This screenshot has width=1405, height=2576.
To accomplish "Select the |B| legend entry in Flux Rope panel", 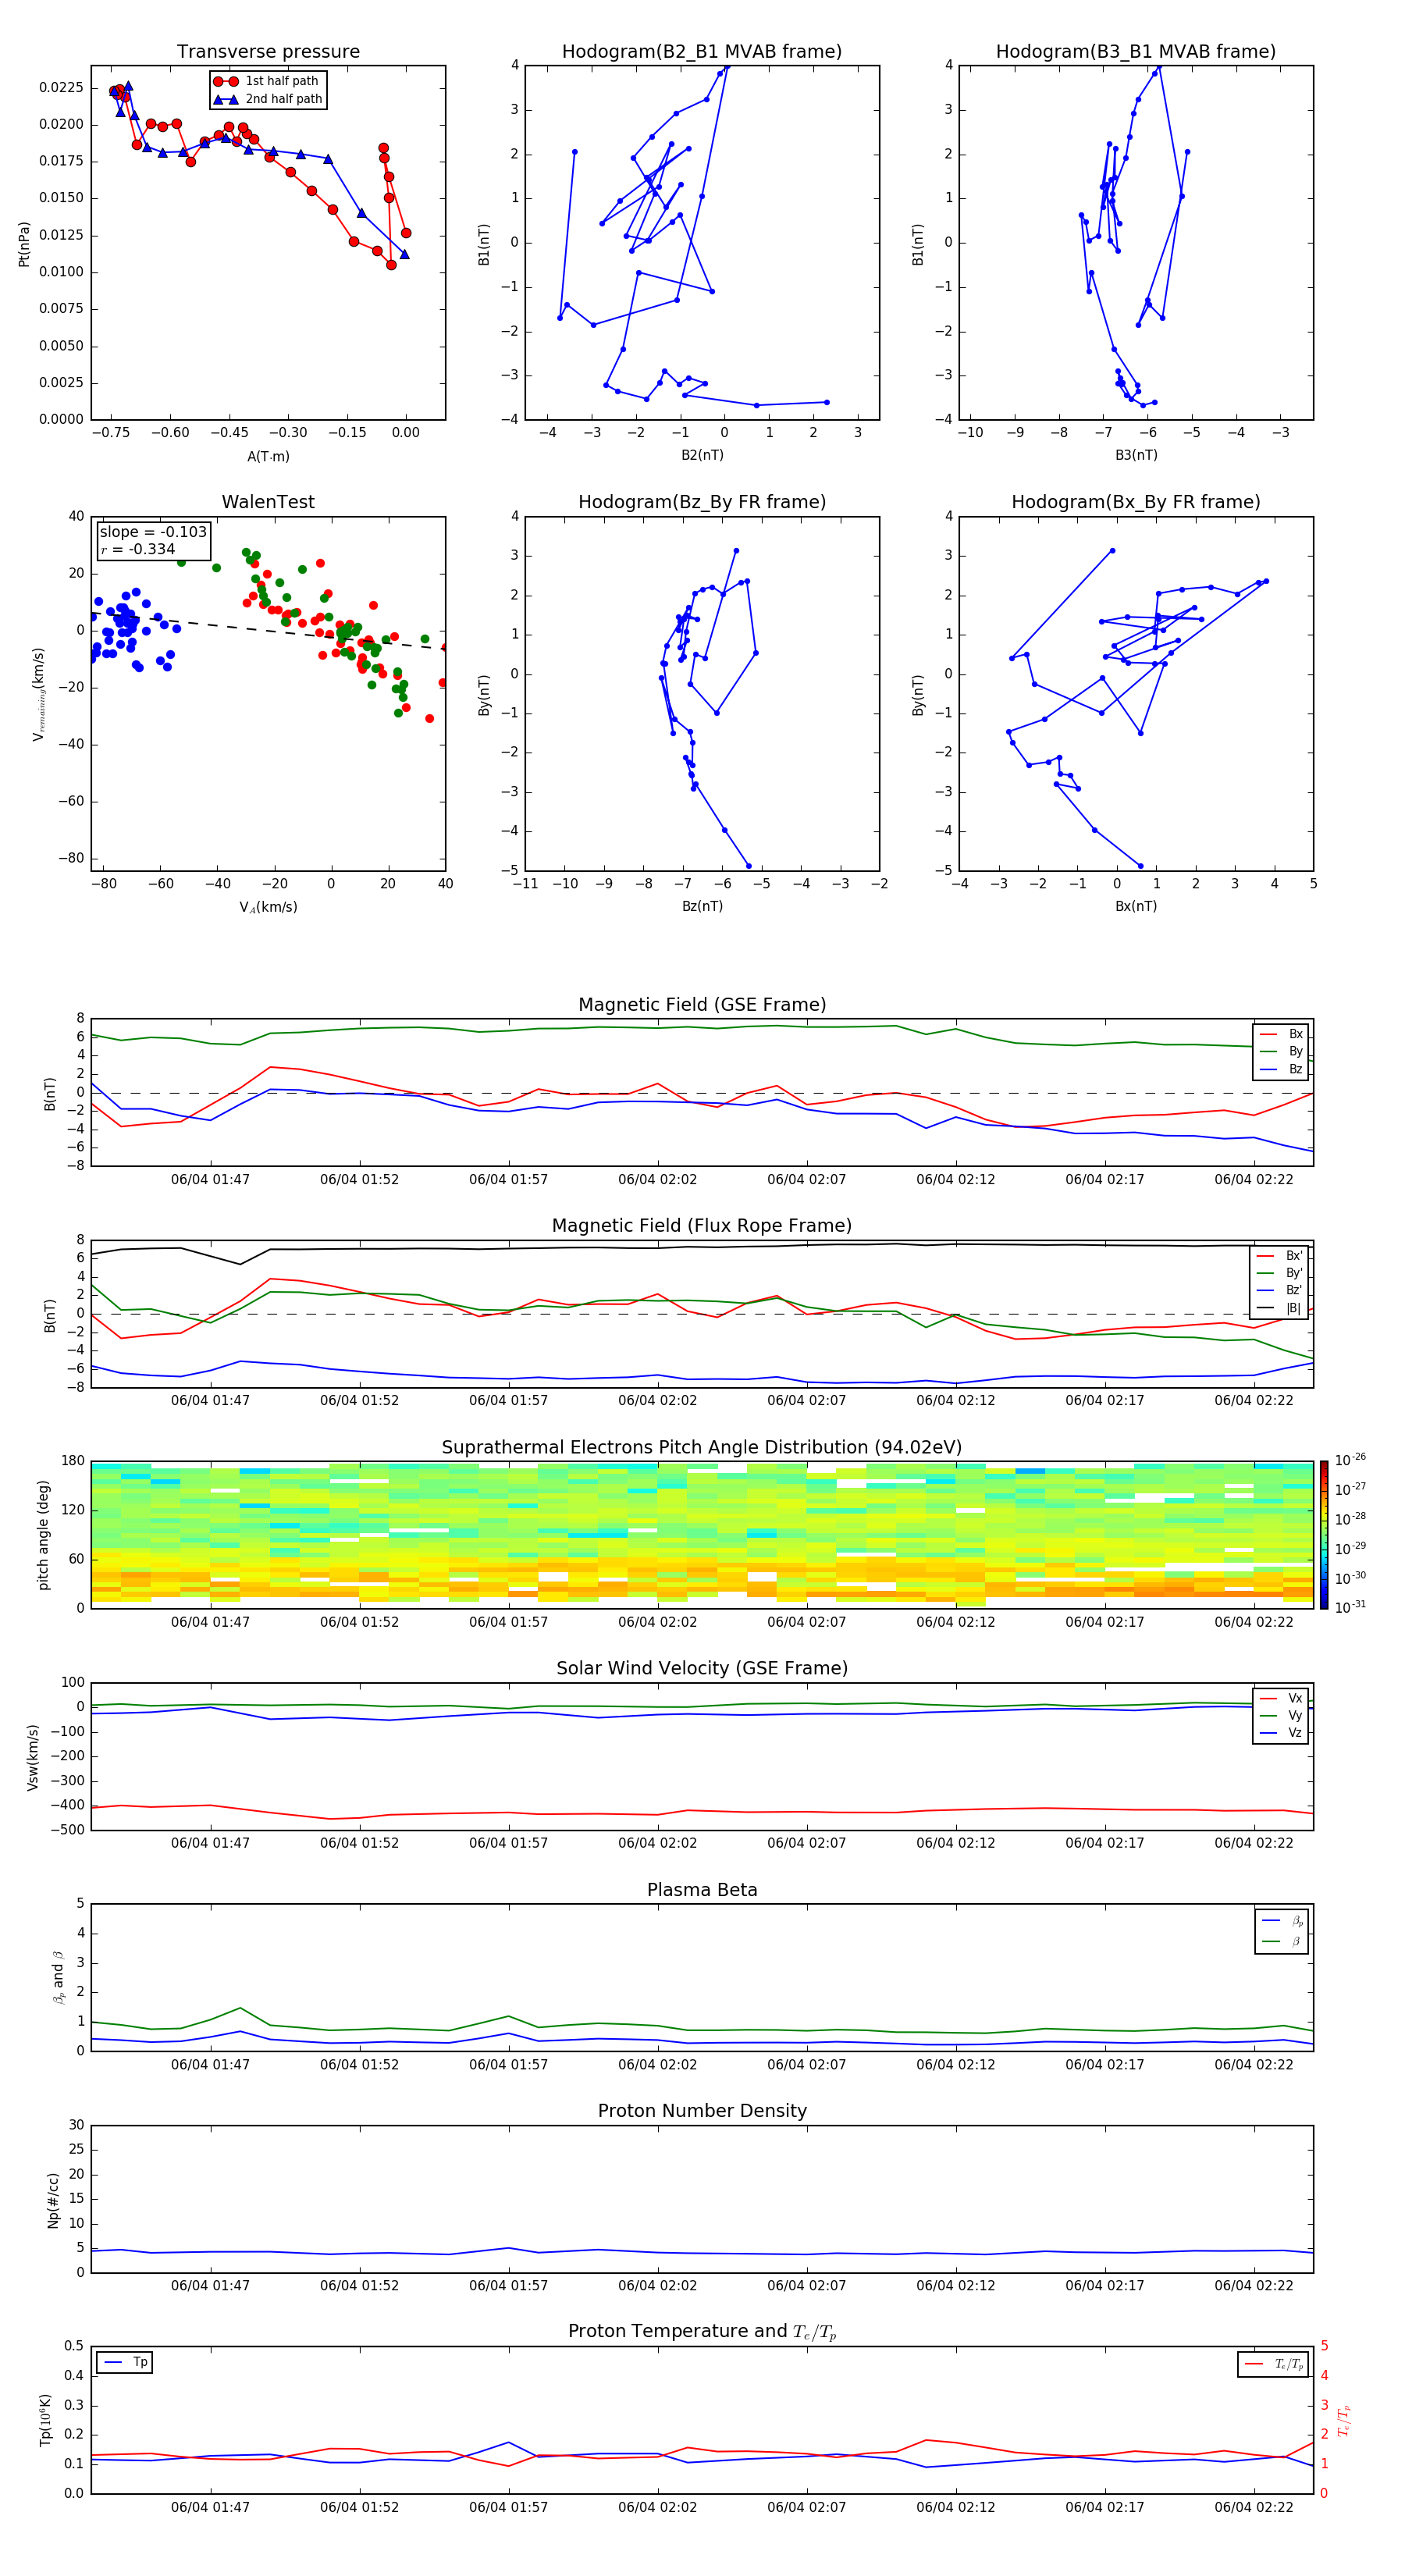I will point(1280,1308).
